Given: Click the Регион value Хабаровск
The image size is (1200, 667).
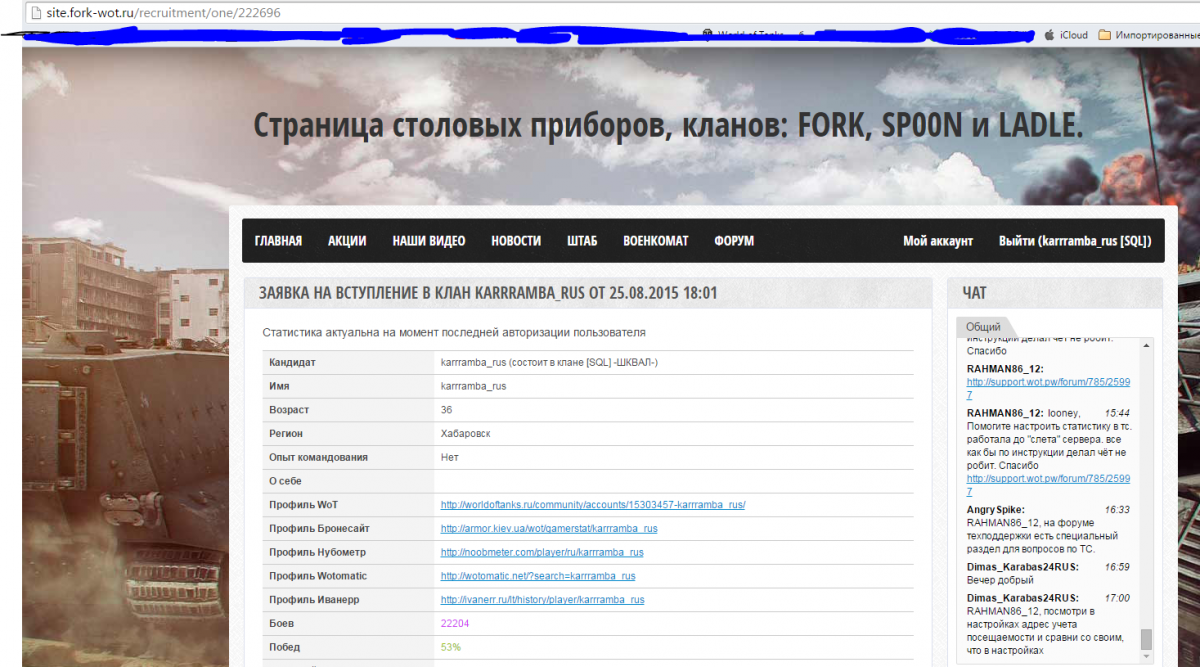Looking at the screenshot, I should (x=465, y=434).
